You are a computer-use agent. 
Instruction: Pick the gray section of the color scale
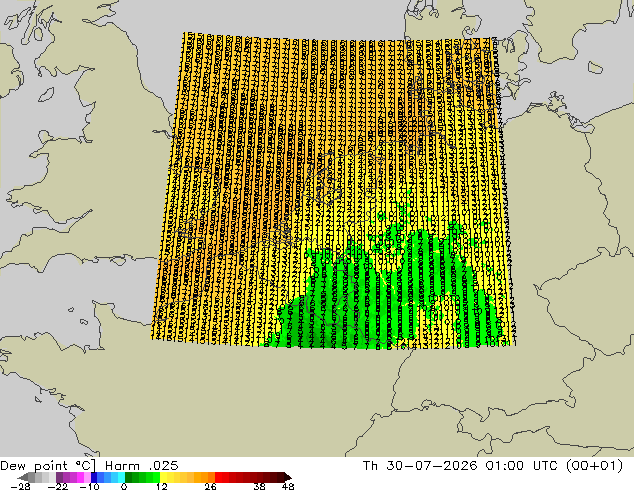click(x=42, y=477)
